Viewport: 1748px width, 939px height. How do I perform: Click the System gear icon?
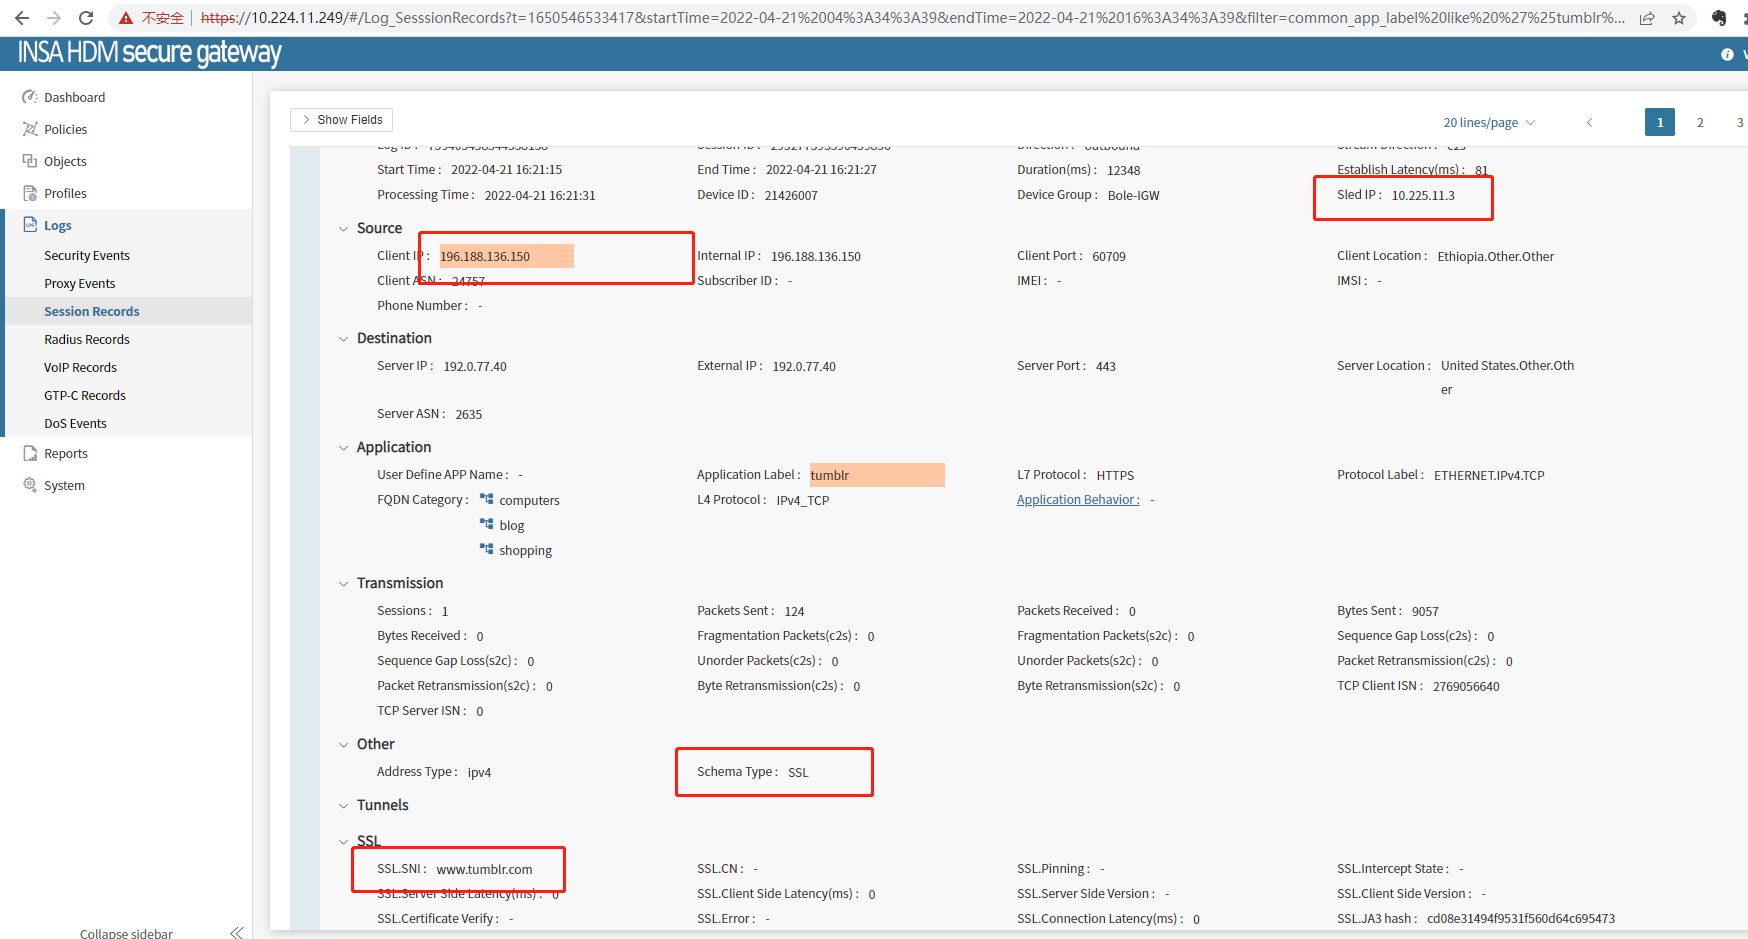pyautogui.click(x=30, y=485)
